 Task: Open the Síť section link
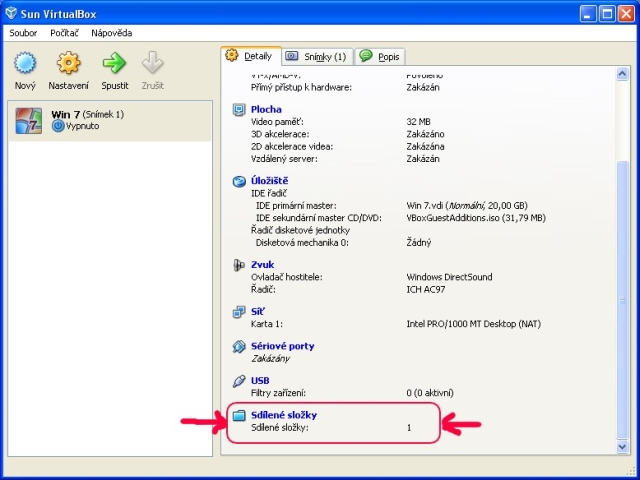pos(258,312)
